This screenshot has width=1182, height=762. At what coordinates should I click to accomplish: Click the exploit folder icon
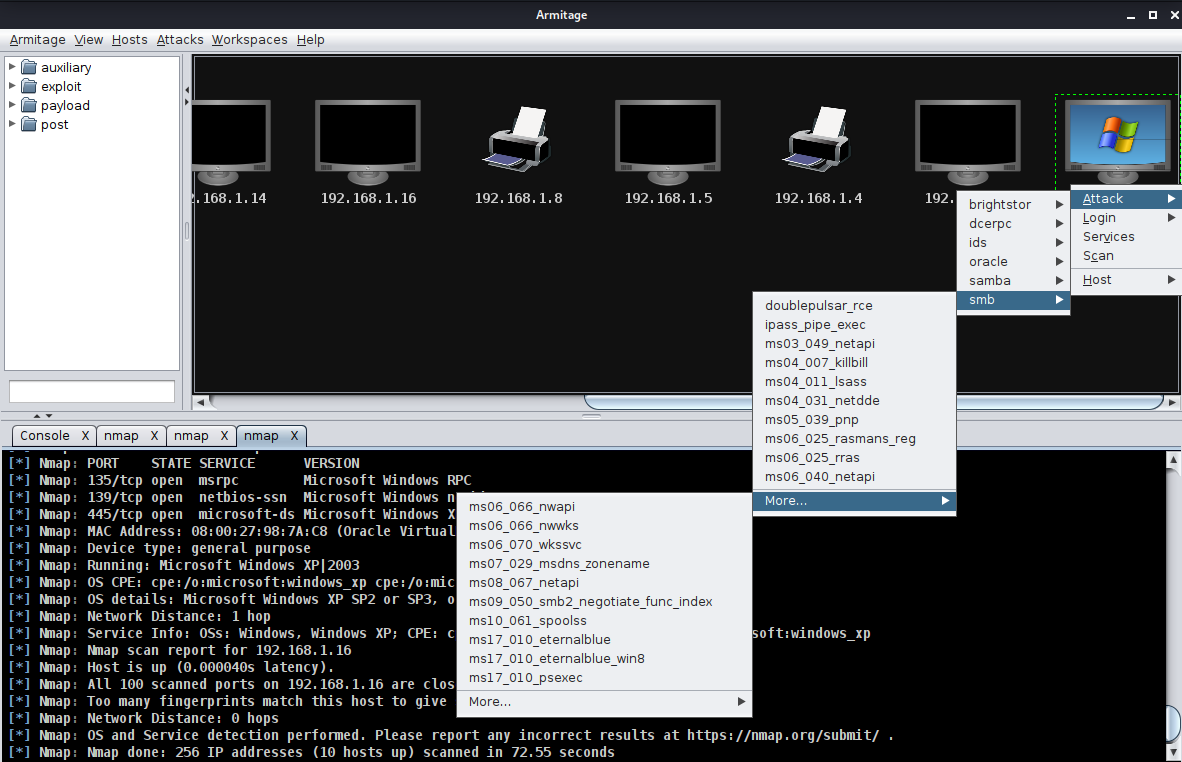tap(29, 86)
